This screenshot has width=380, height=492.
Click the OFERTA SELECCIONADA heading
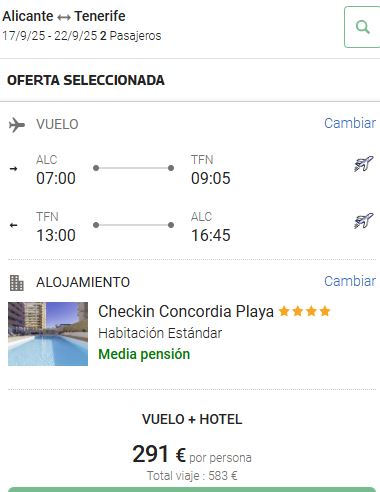[x=86, y=80]
